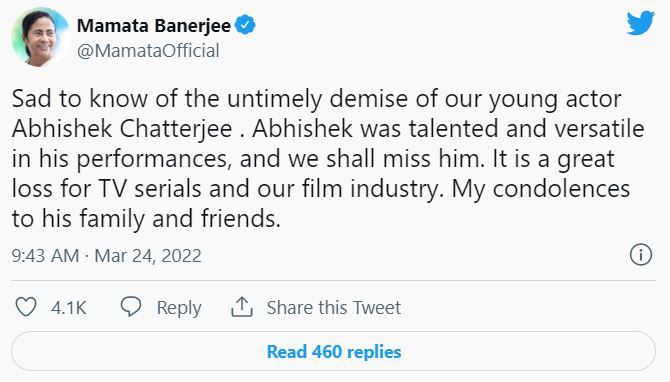This screenshot has width=670, height=382.
Task: Open the tweet info icon
Action: pos(641,255)
